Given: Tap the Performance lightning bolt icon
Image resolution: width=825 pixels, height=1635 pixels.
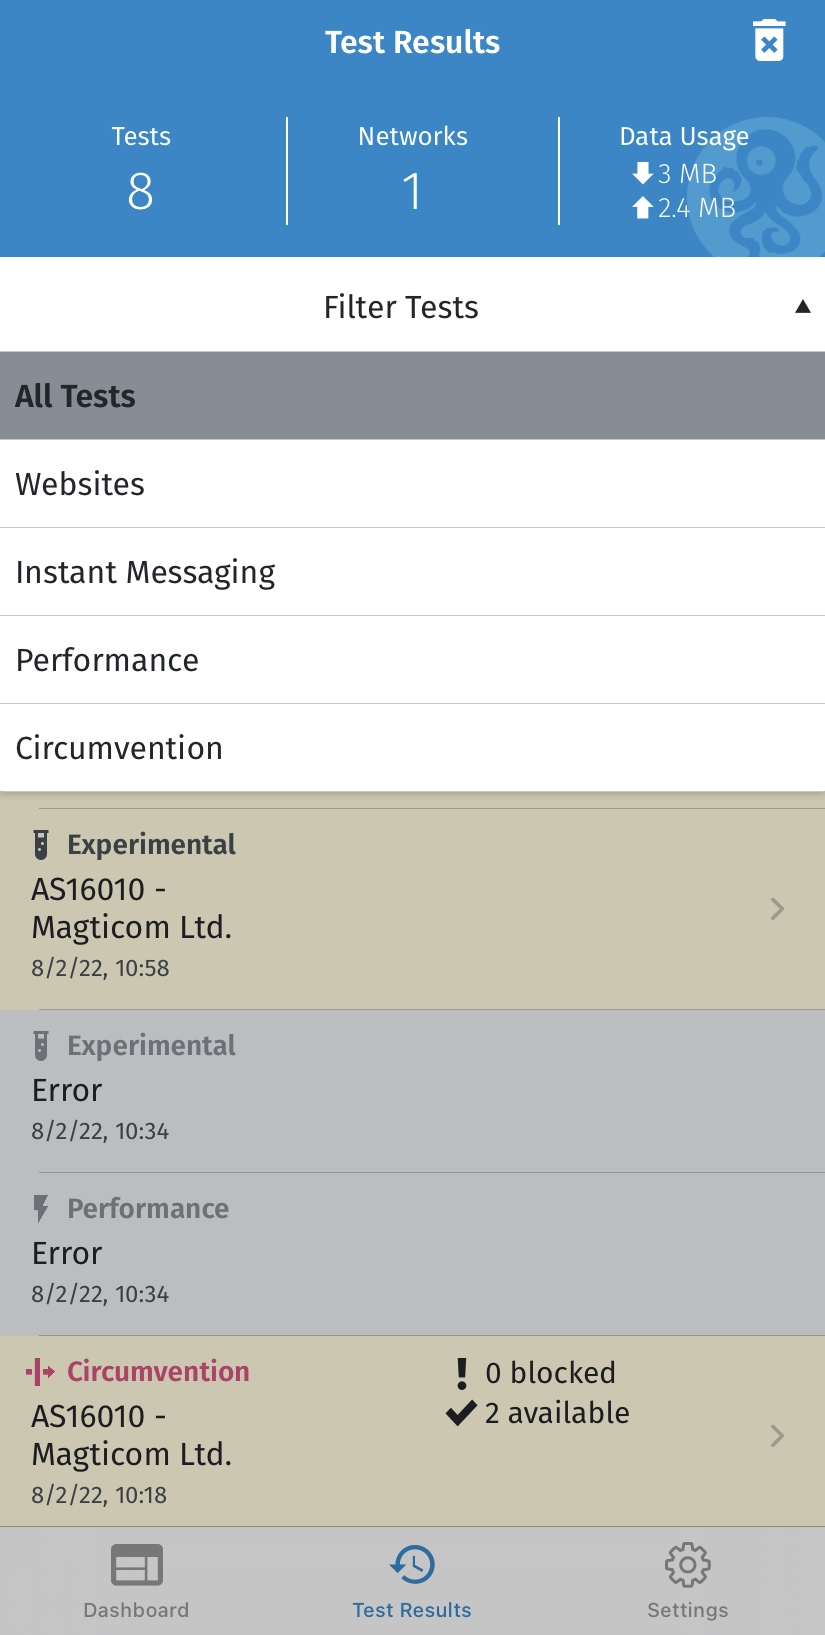Looking at the screenshot, I should click(x=41, y=1209).
